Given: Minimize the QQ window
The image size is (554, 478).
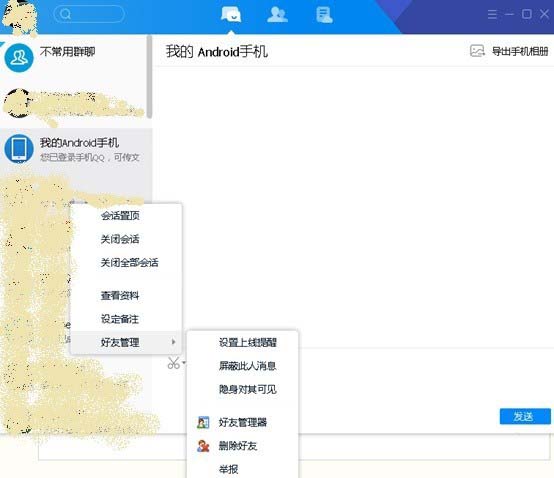Looking at the screenshot, I should [509, 14].
